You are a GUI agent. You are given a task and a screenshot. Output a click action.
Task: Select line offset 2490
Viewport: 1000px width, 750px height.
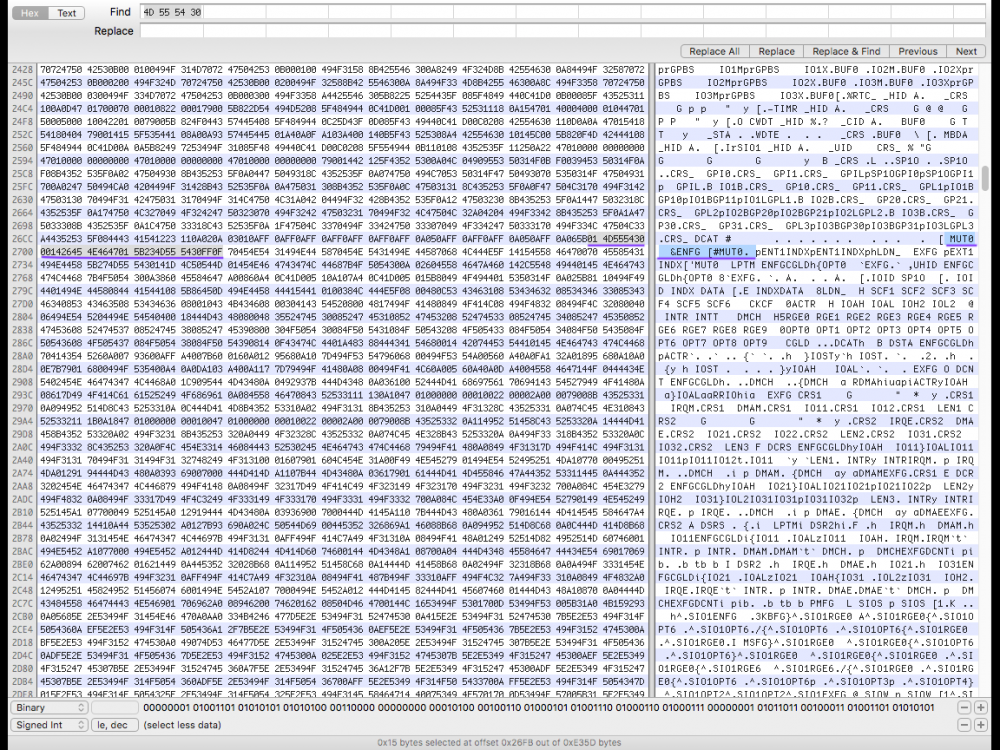[22, 95]
